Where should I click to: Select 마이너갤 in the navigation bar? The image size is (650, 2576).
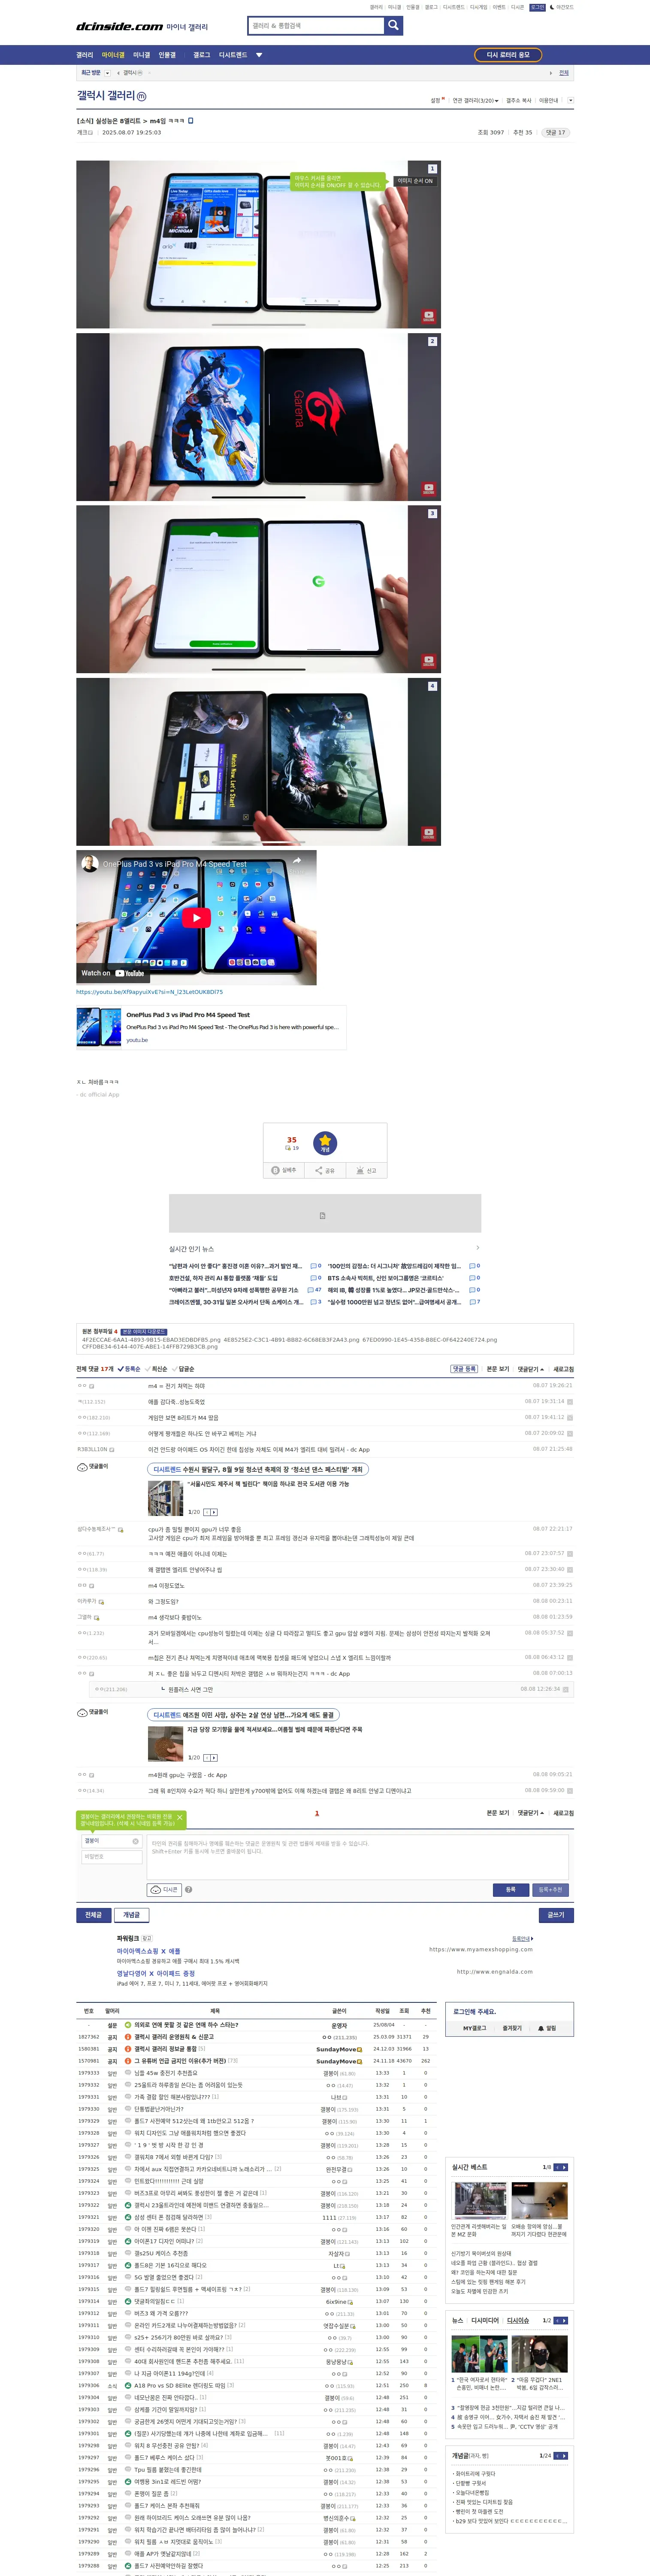[x=113, y=55]
